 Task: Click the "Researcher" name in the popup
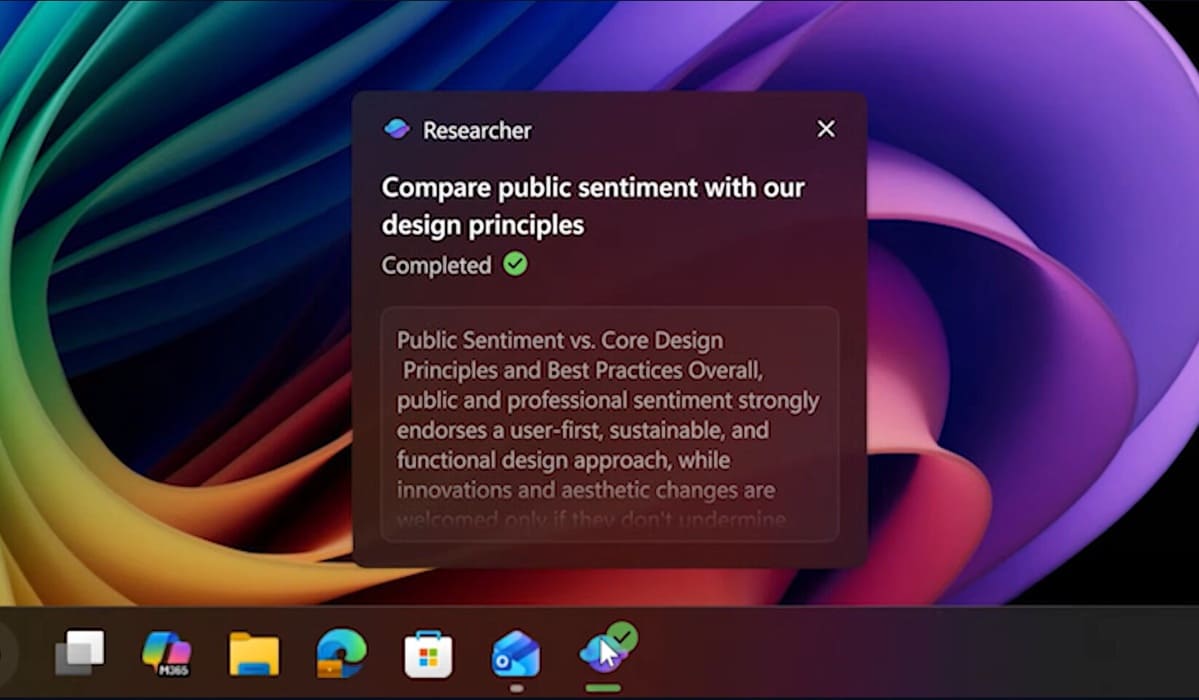[477, 131]
